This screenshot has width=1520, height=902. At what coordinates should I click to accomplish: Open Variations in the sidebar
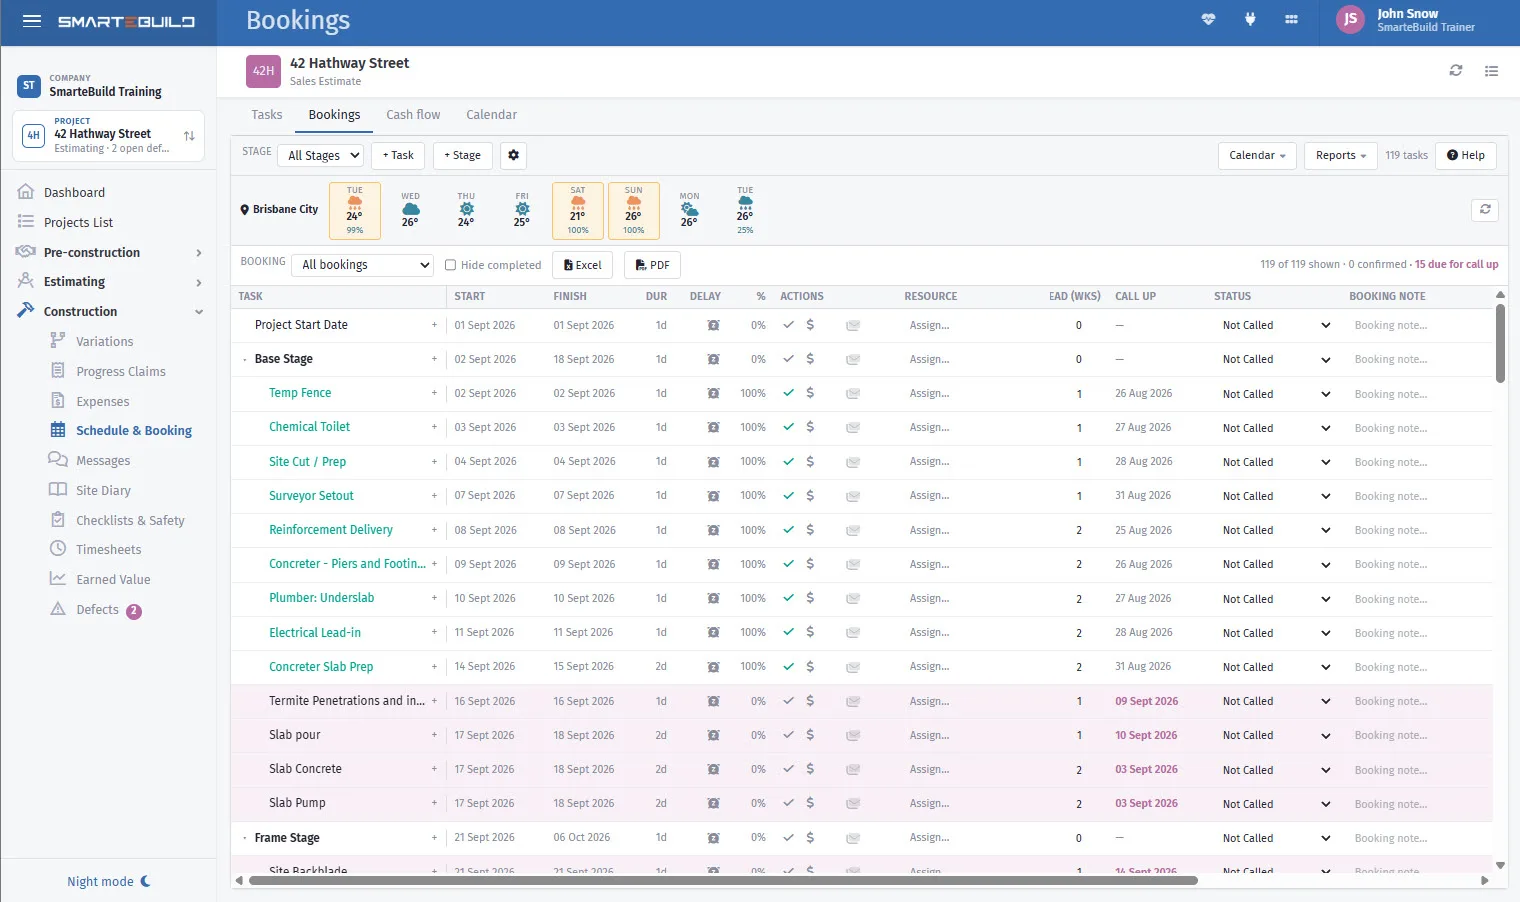click(x=104, y=341)
